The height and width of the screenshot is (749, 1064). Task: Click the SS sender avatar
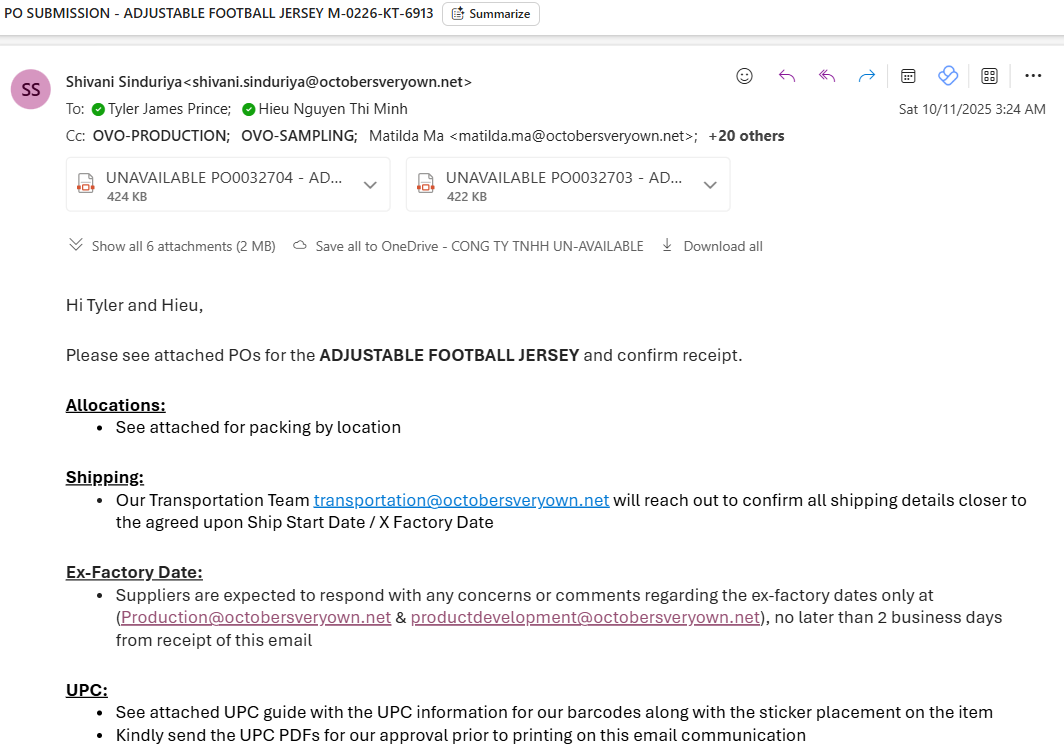pos(31,89)
